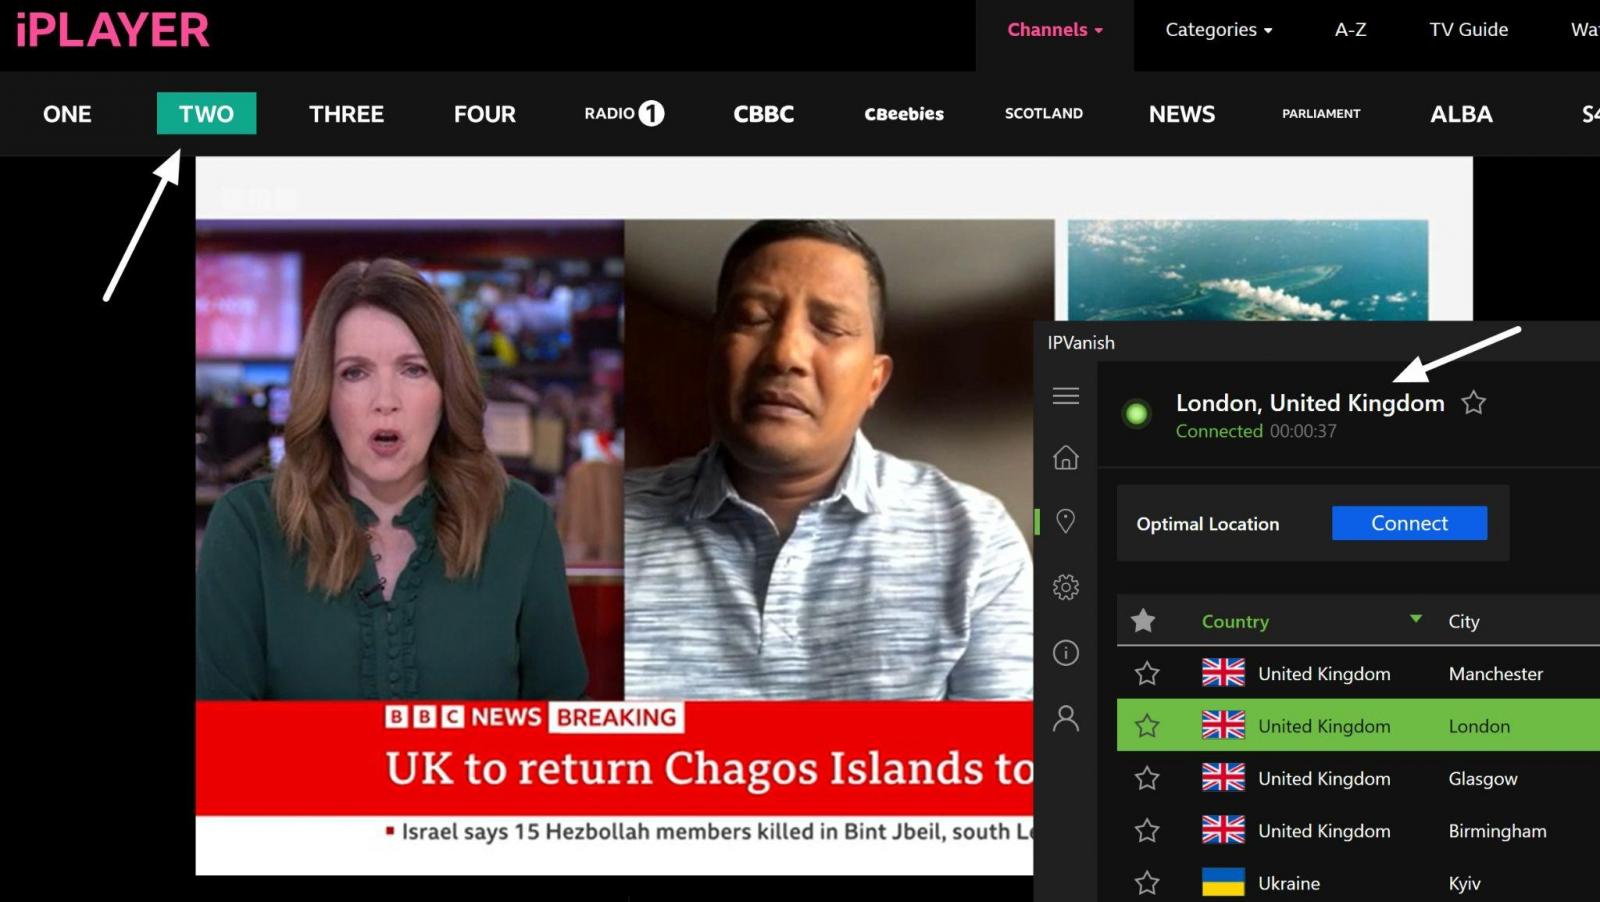This screenshot has width=1600, height=902.
Task: Select BBC THREE channel
Action: point(346,114)
